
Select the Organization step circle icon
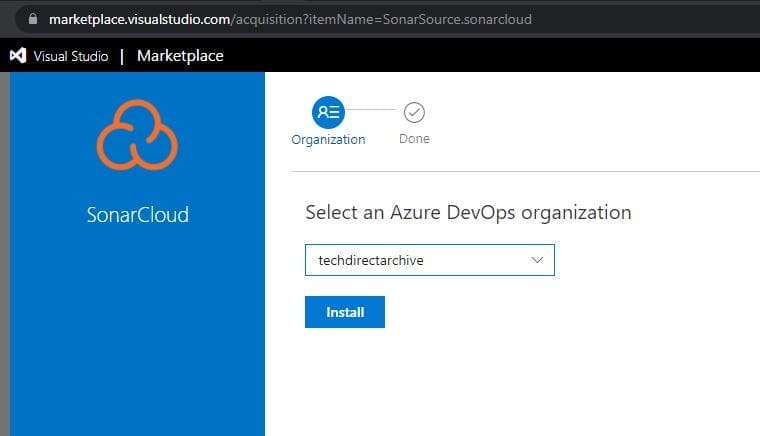pos(328,112)
